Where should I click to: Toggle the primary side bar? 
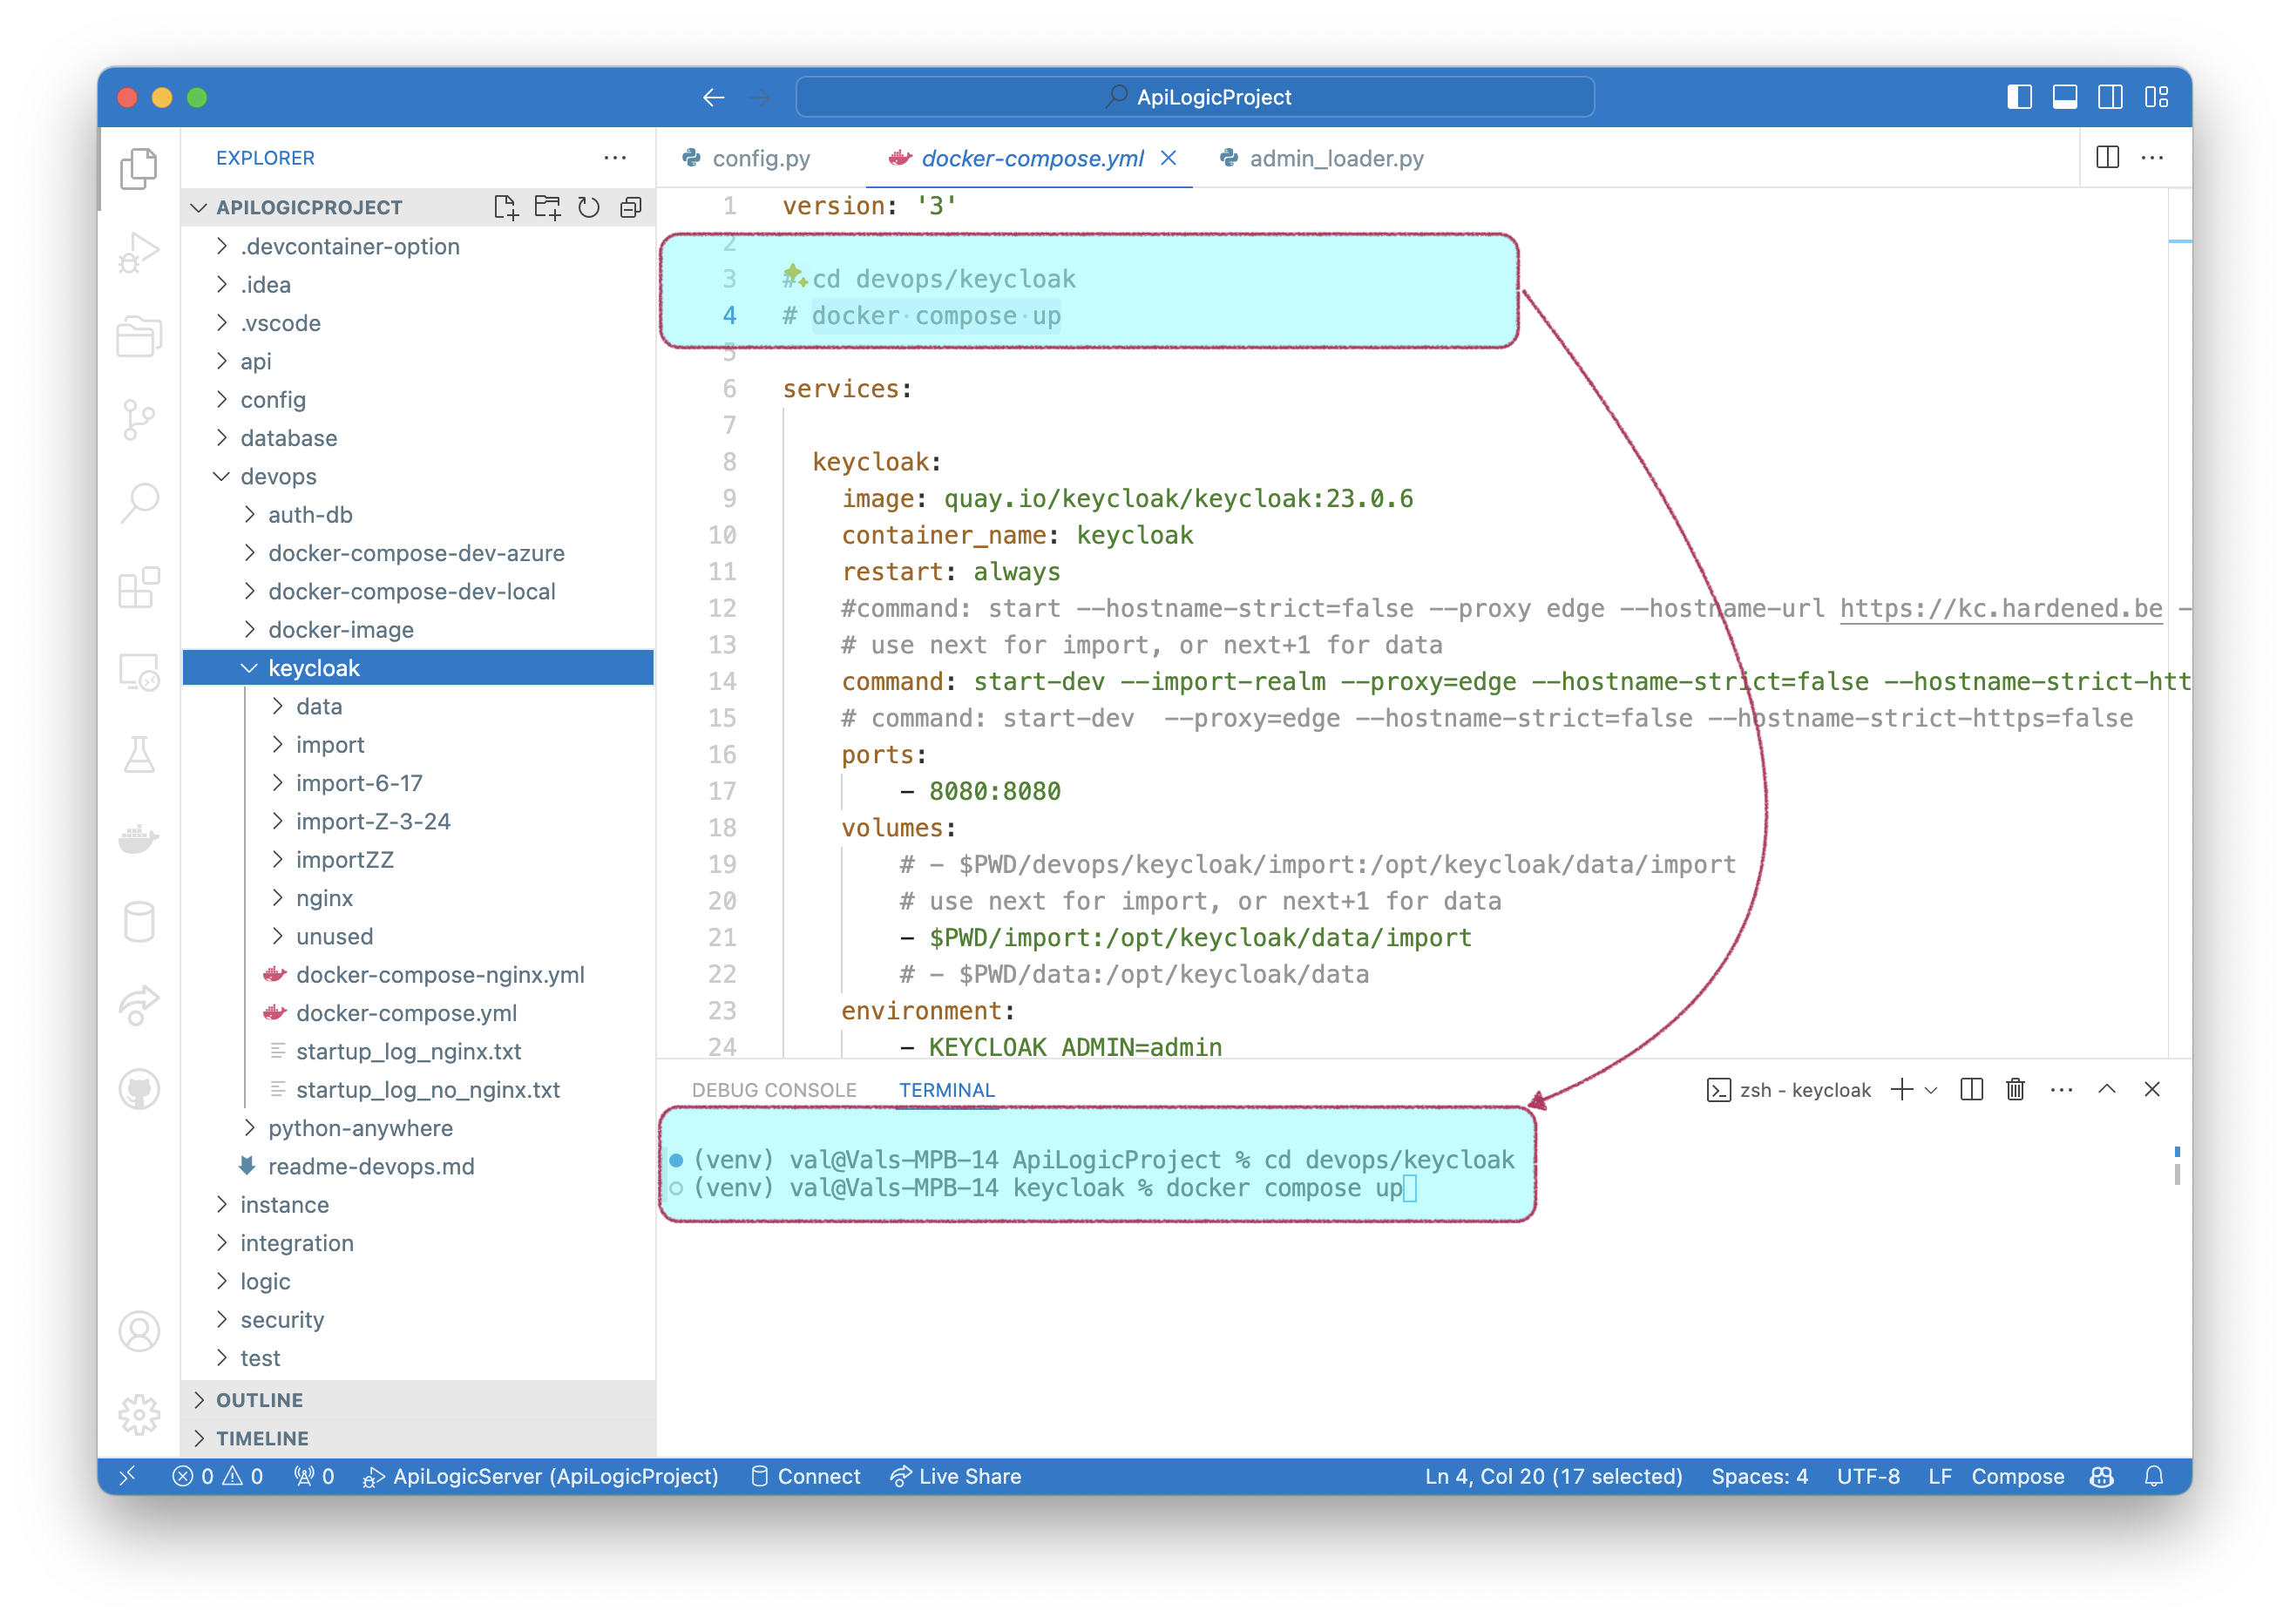2019,97
